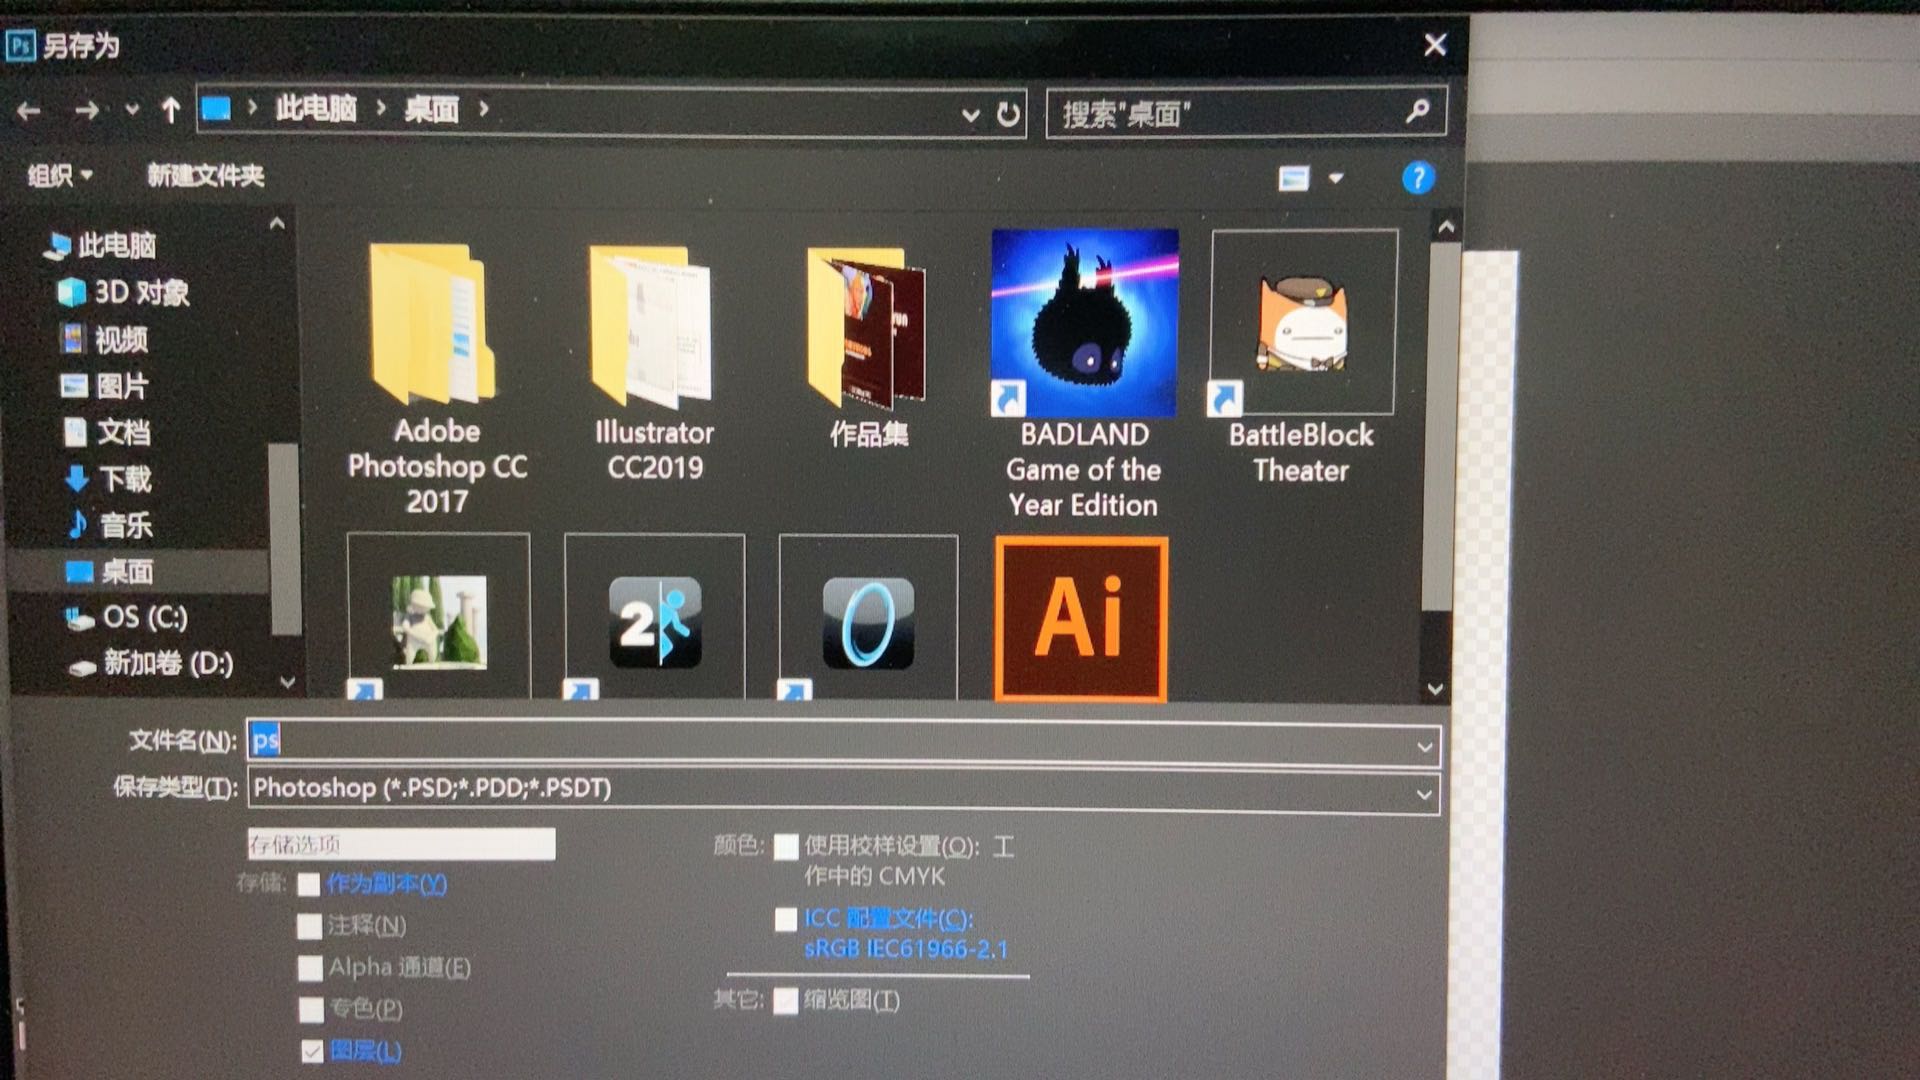Click the blue help question mark icon
Screen dimensions: 1920x1080
(1417, 178)
